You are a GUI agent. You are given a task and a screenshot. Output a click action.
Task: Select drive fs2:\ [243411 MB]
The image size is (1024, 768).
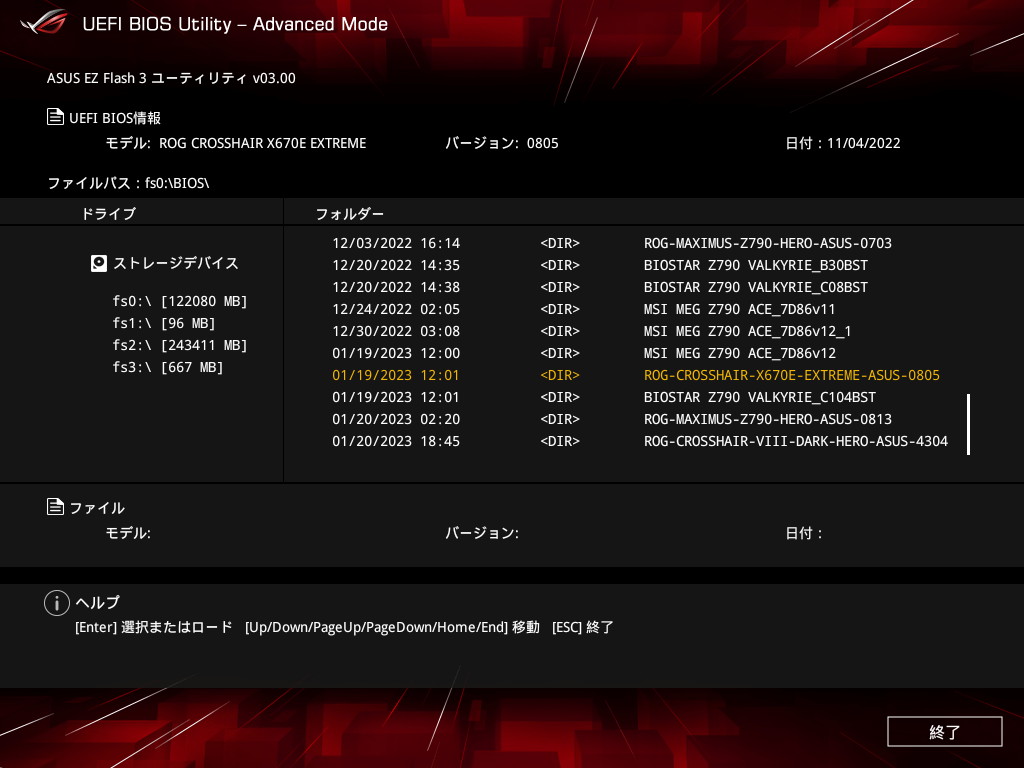[180, 345]
